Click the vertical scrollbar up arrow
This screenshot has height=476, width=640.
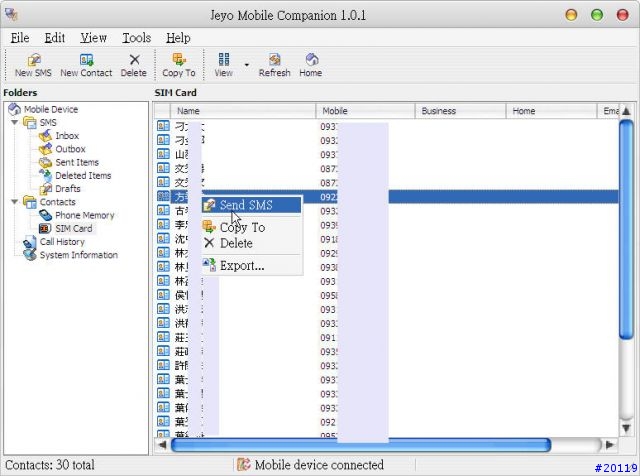click(627, 111)
